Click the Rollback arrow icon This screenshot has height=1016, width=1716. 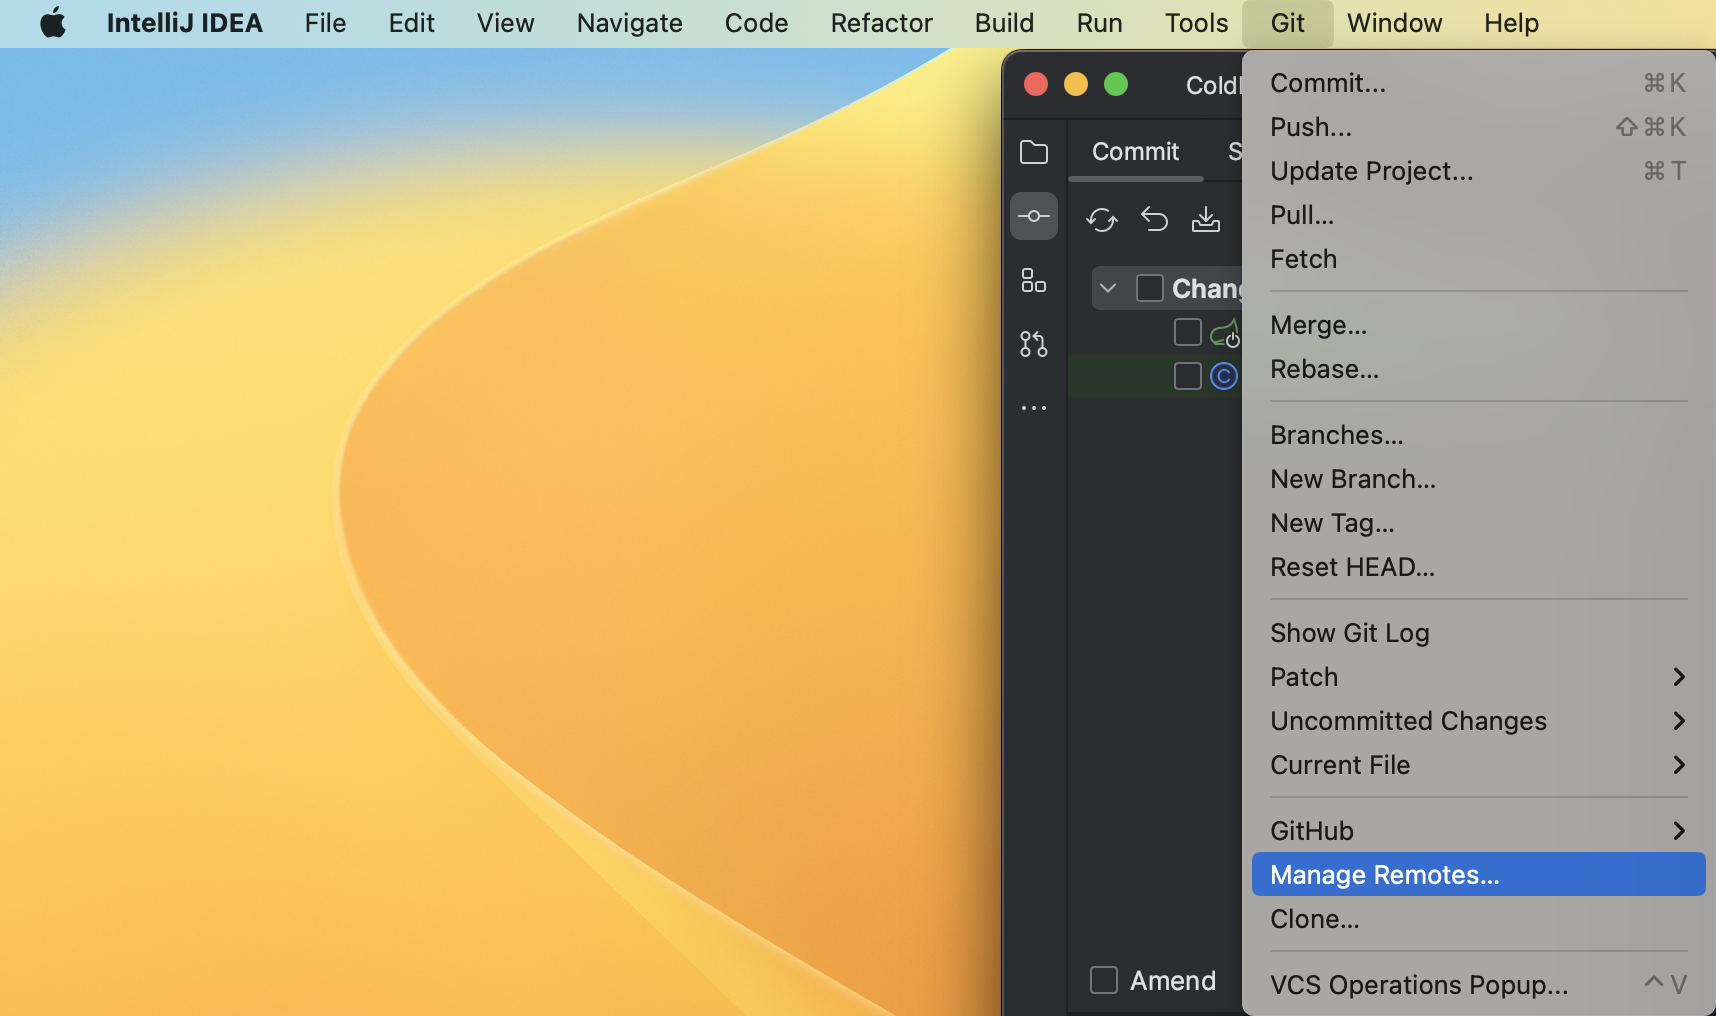(x=1154, y=219)
